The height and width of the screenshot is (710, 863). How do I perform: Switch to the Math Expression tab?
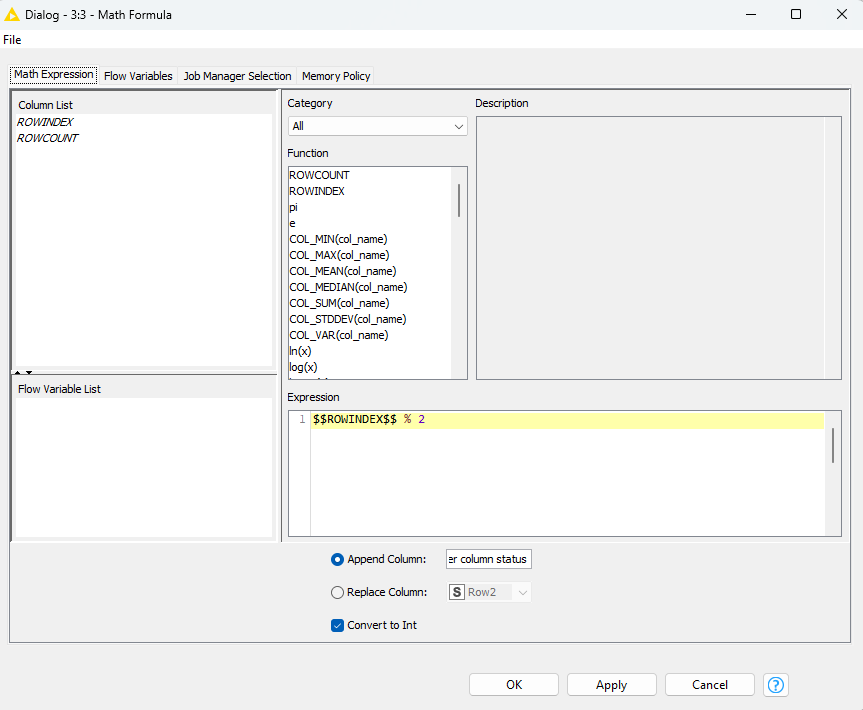click(x=54, y=75)
